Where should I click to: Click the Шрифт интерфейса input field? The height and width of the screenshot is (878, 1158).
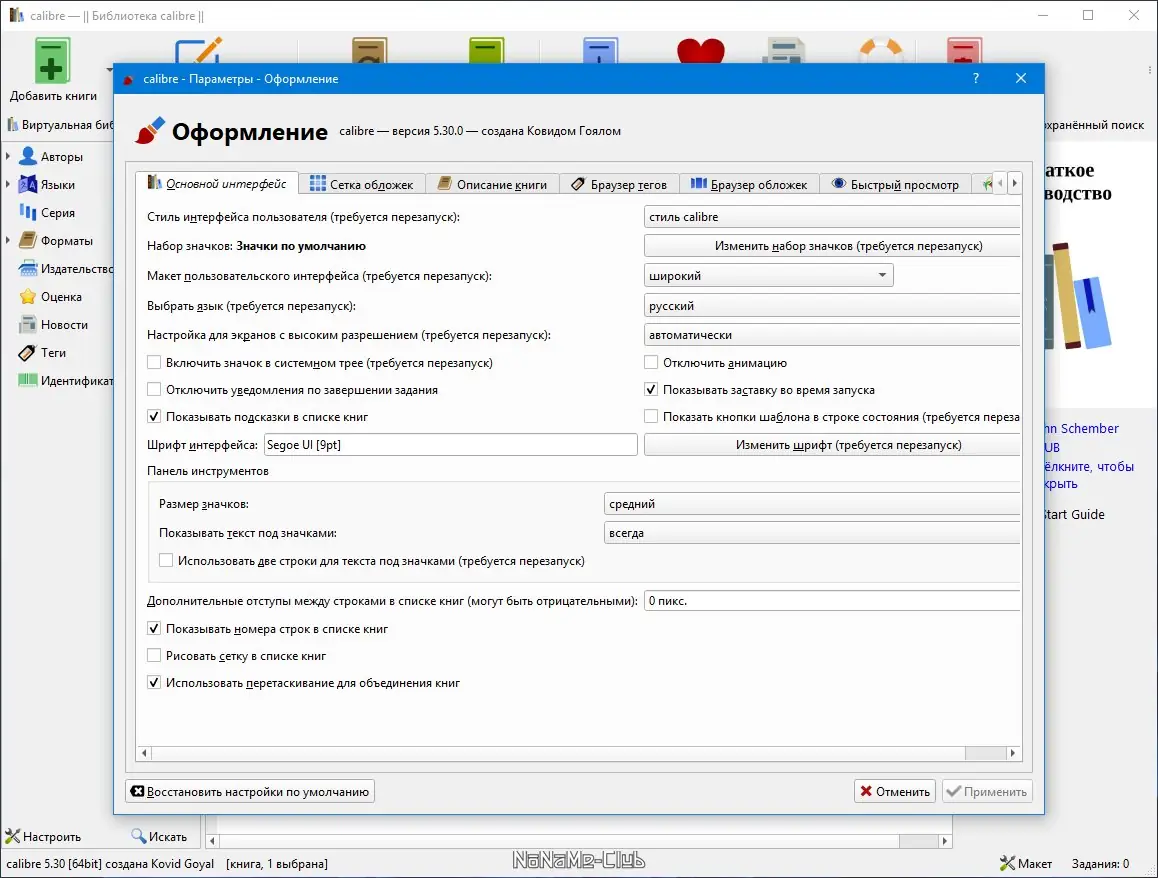click(450, 444)
